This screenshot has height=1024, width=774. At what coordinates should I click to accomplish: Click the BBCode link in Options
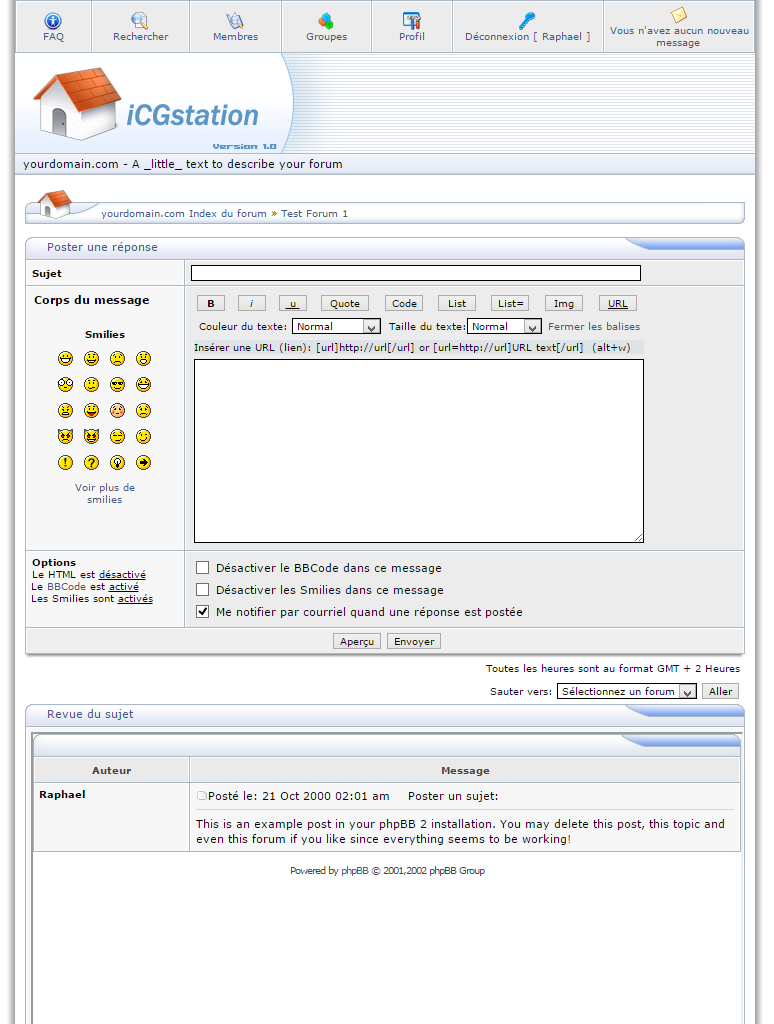point(67,586)
